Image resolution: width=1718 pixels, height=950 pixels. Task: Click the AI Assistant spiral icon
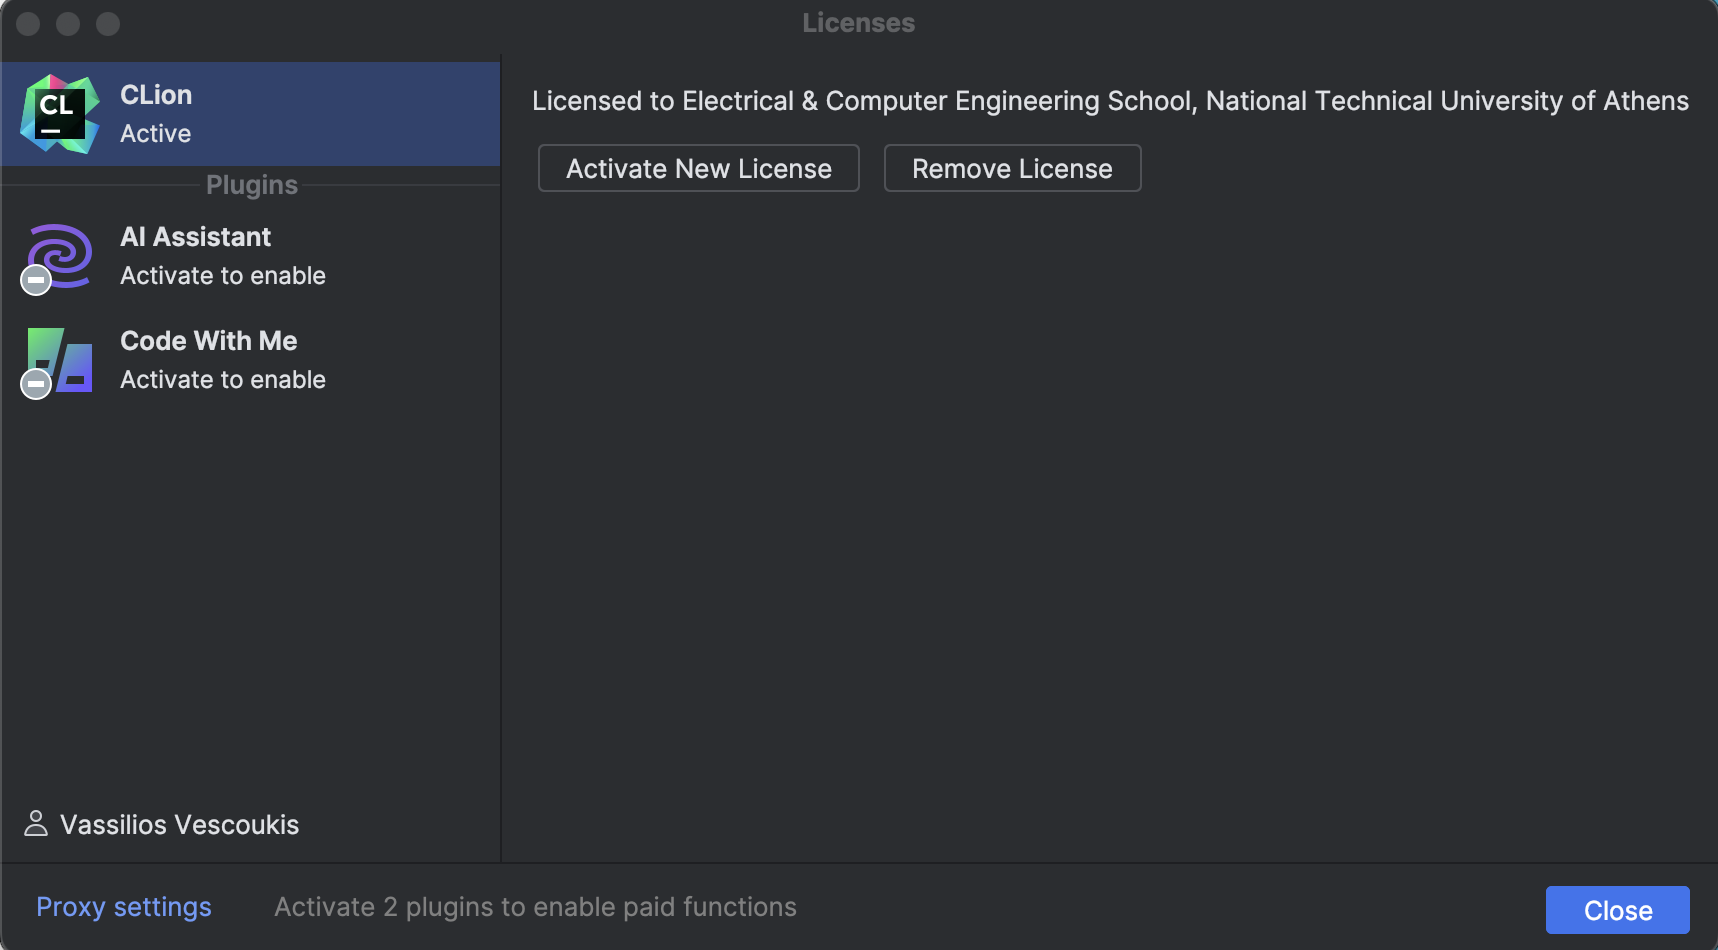tap(60, 256)
